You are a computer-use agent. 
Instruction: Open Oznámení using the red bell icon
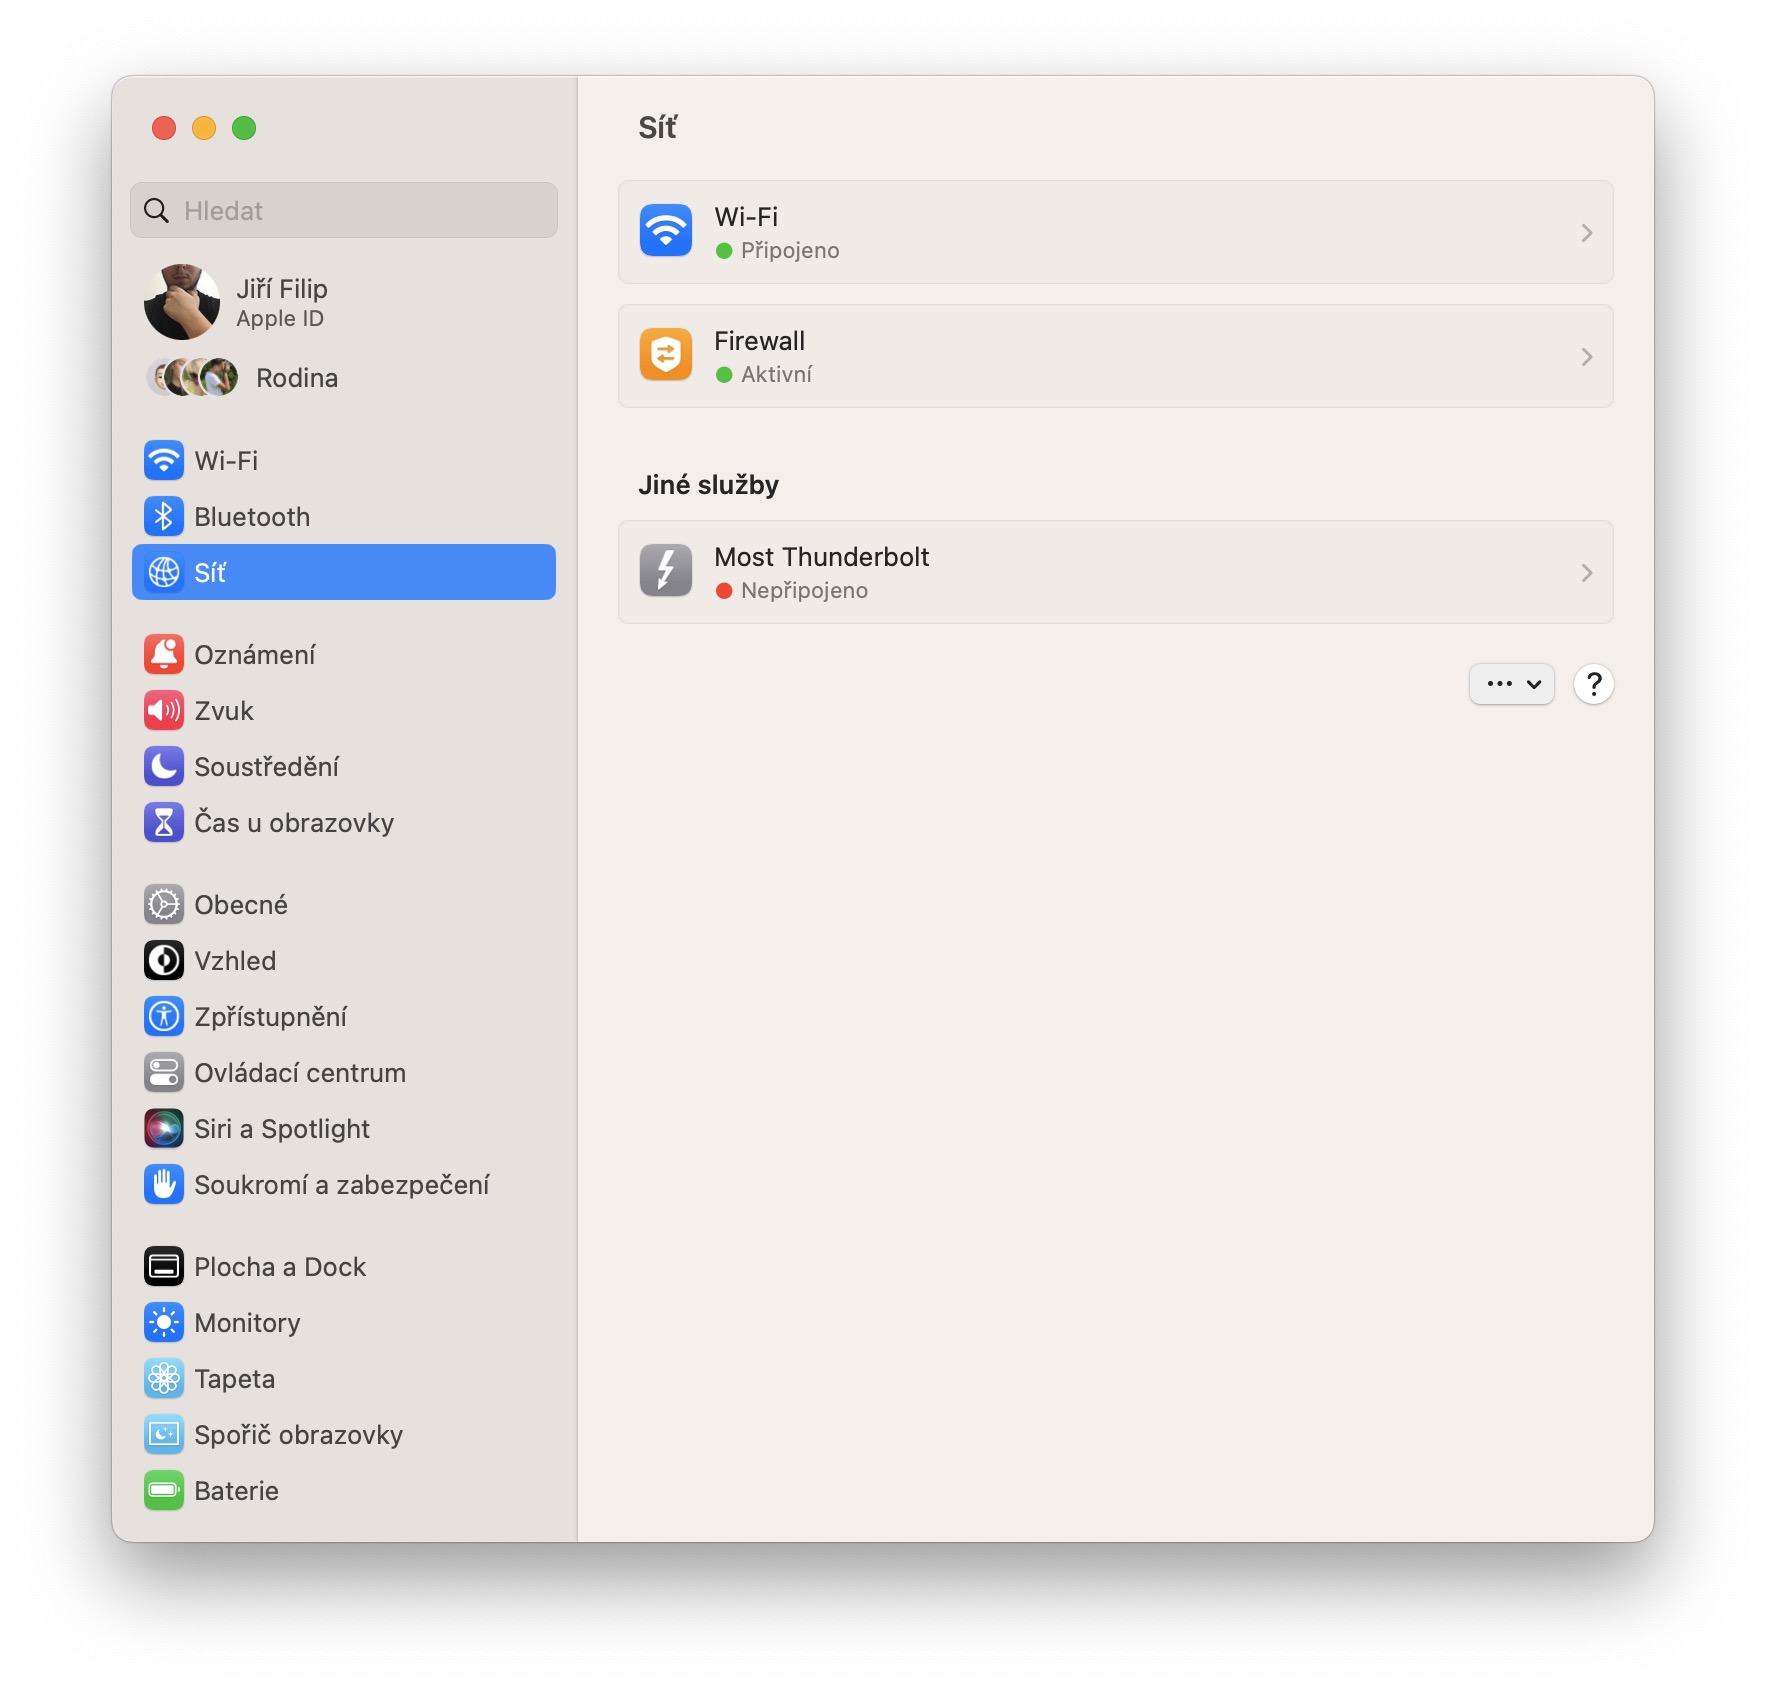click(164, 654)
